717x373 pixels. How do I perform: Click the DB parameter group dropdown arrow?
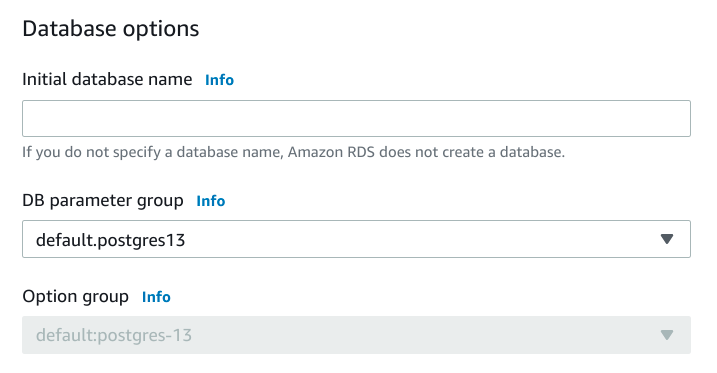coord(667,239)
